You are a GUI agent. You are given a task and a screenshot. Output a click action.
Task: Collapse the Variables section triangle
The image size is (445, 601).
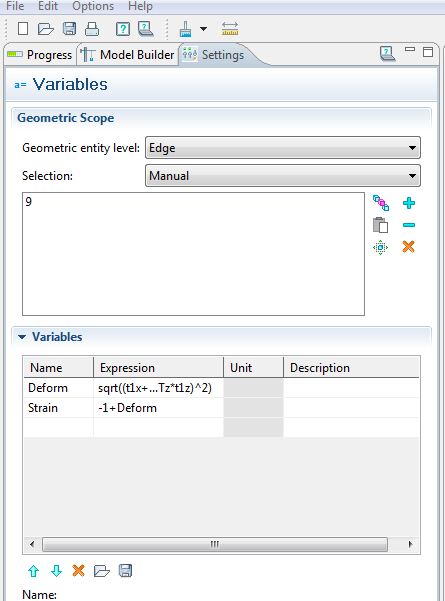[22, 337]
